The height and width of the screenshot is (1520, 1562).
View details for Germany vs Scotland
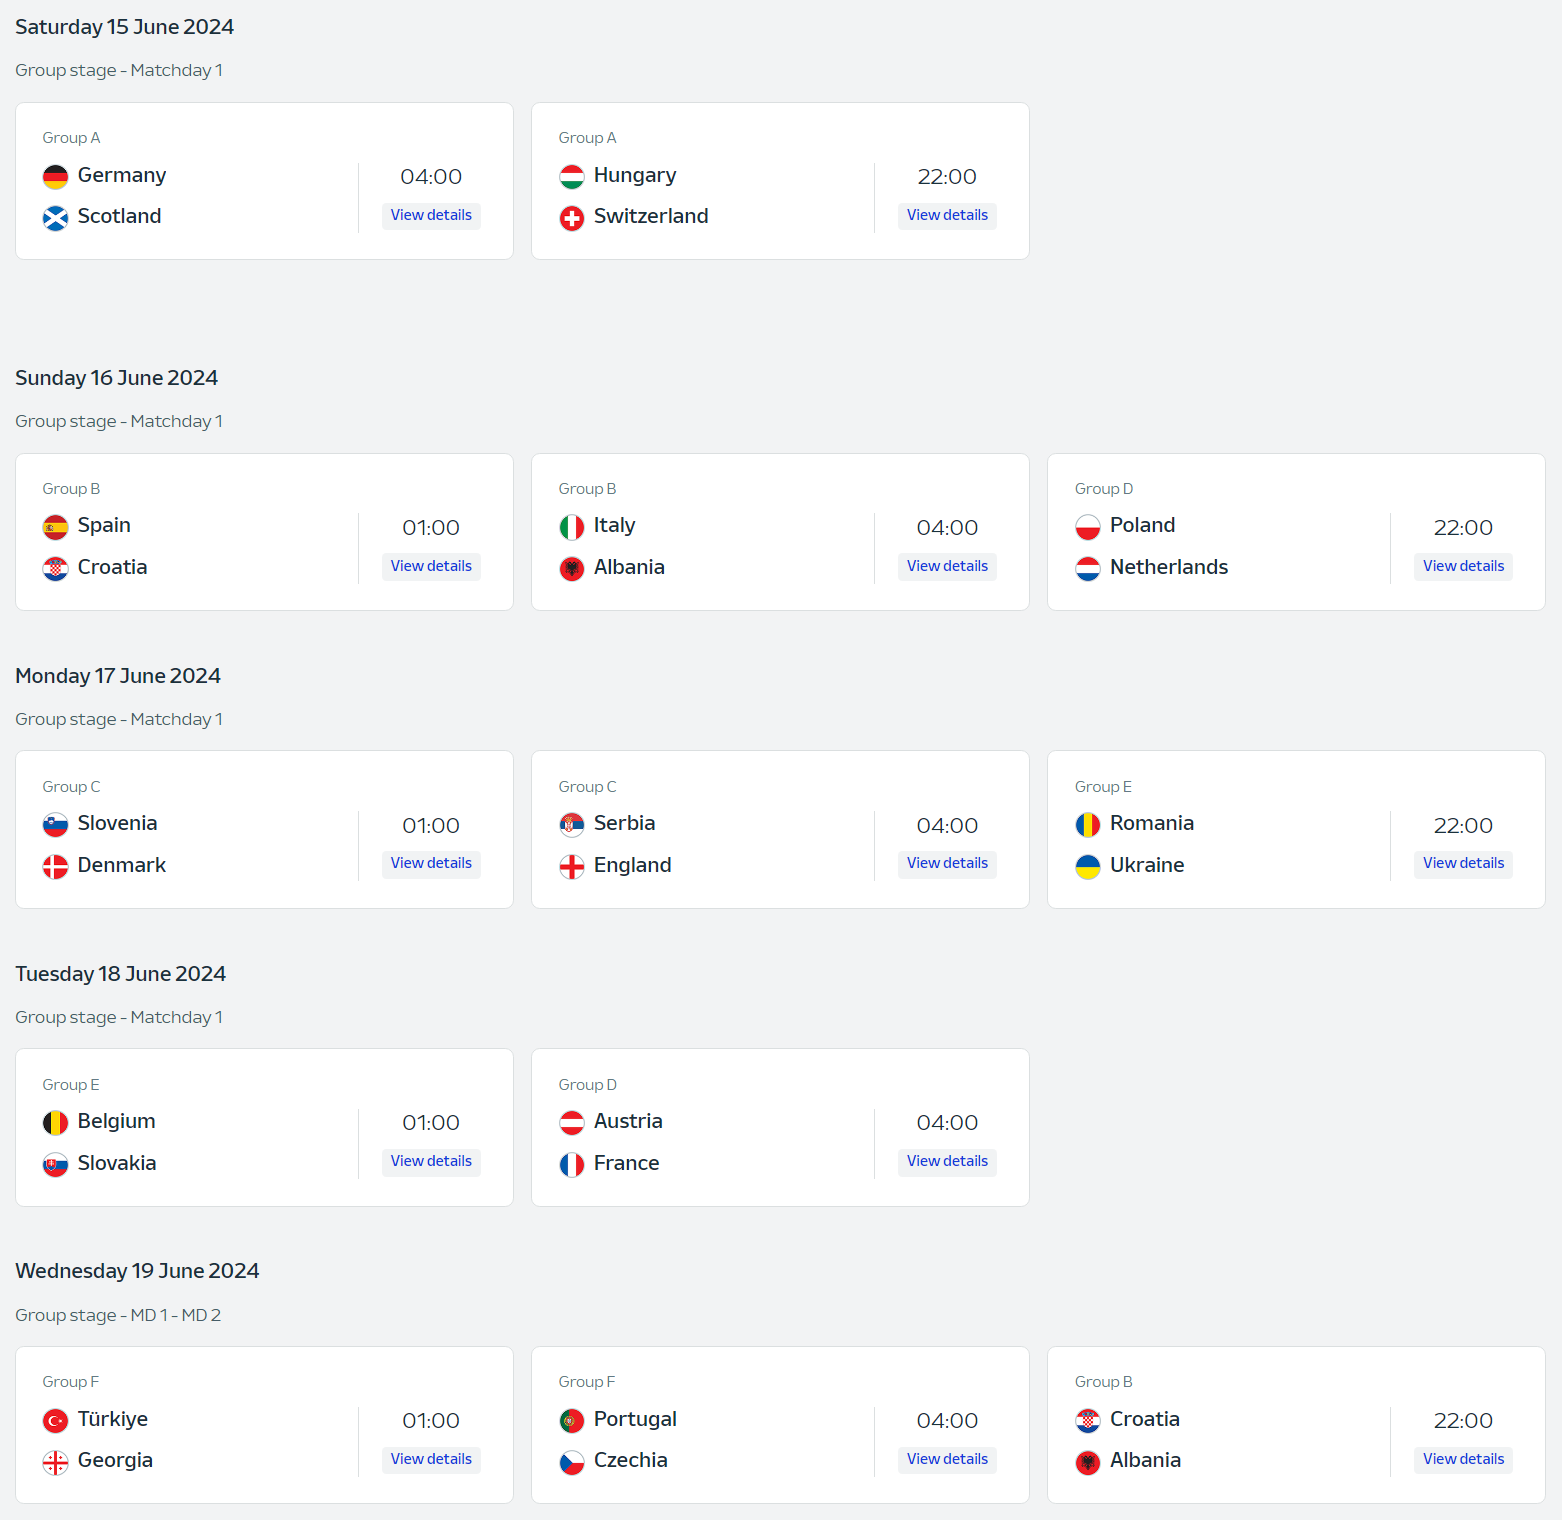click(431, 216)
